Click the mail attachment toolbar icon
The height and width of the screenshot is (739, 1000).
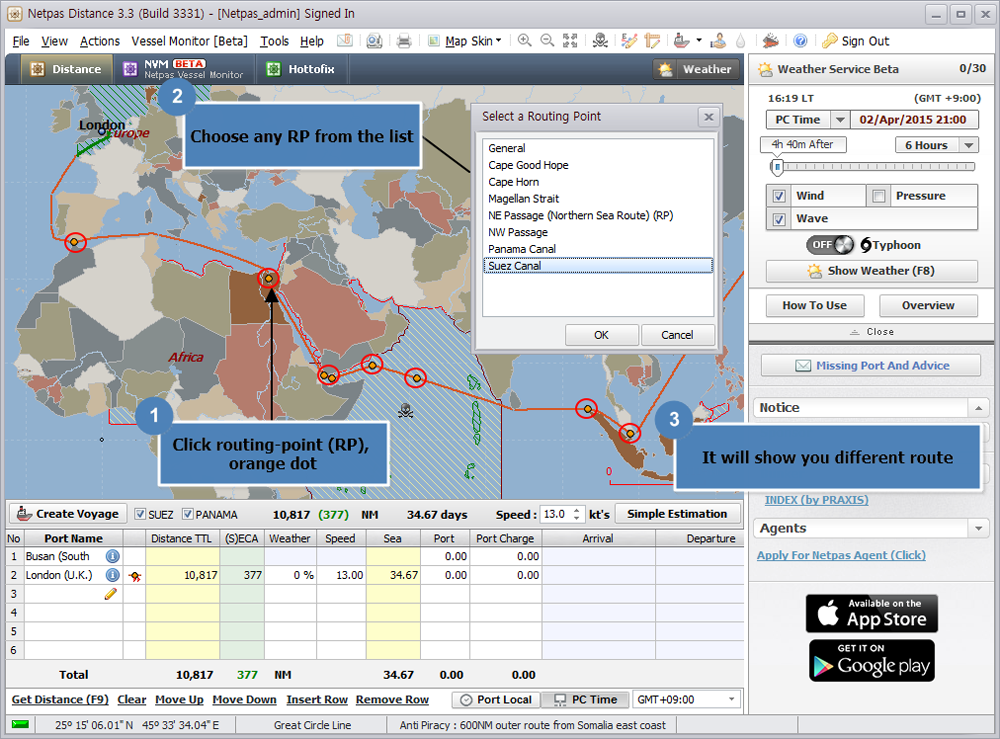(x=344, y=41)
